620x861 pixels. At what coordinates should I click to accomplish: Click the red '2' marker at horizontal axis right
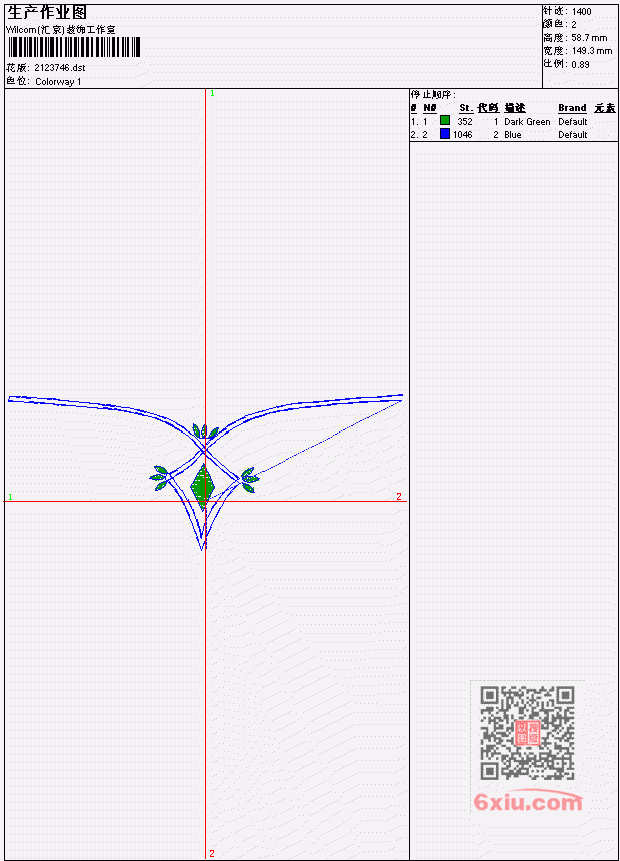(399, 496)
